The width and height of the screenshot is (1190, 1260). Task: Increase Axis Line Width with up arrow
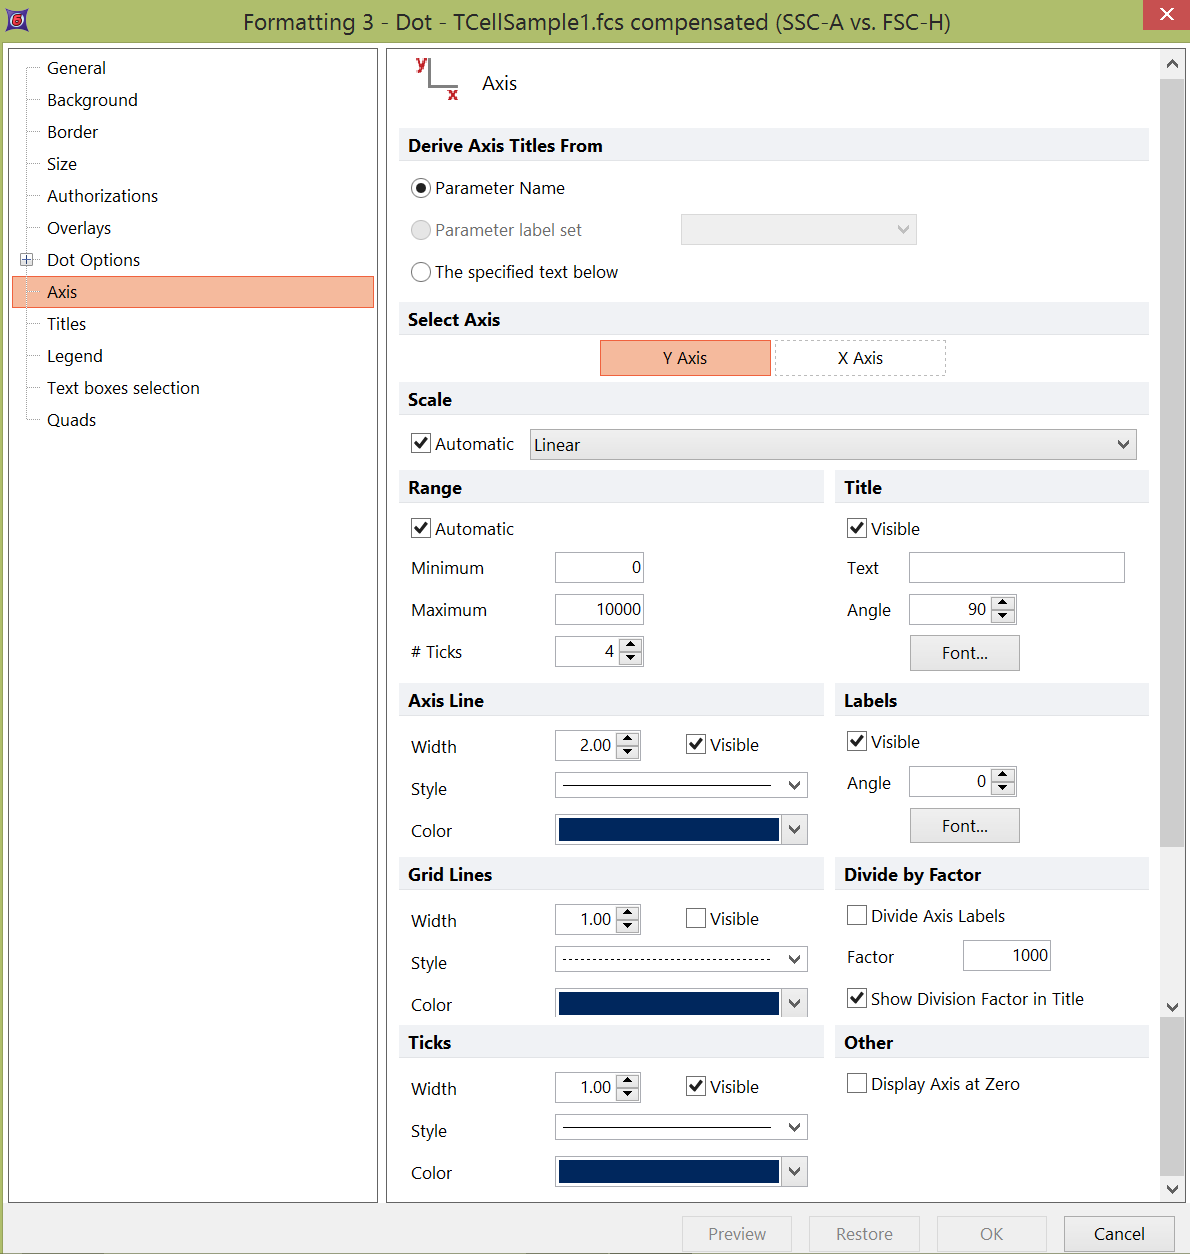click(x=627, y=739)
